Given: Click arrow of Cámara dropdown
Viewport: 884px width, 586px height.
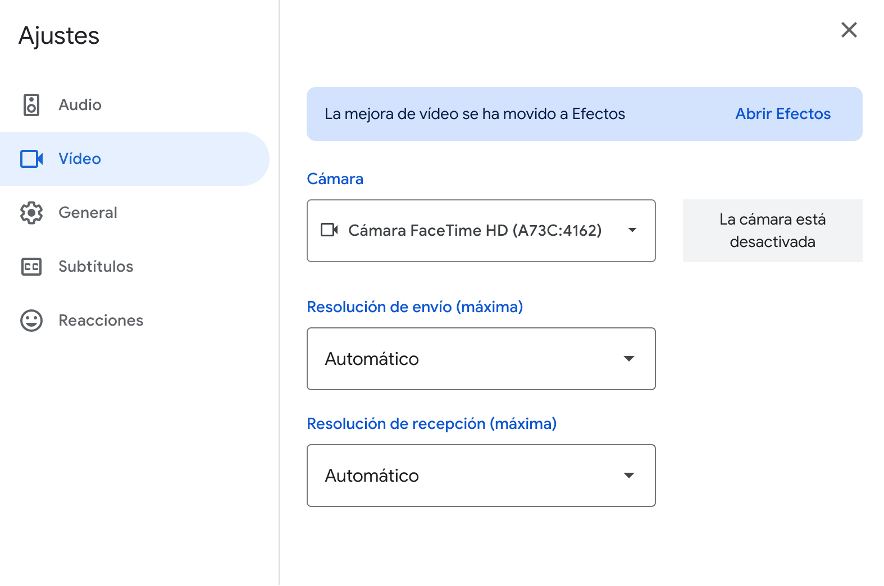Looking at the screenshot, I should pos(632,230).
